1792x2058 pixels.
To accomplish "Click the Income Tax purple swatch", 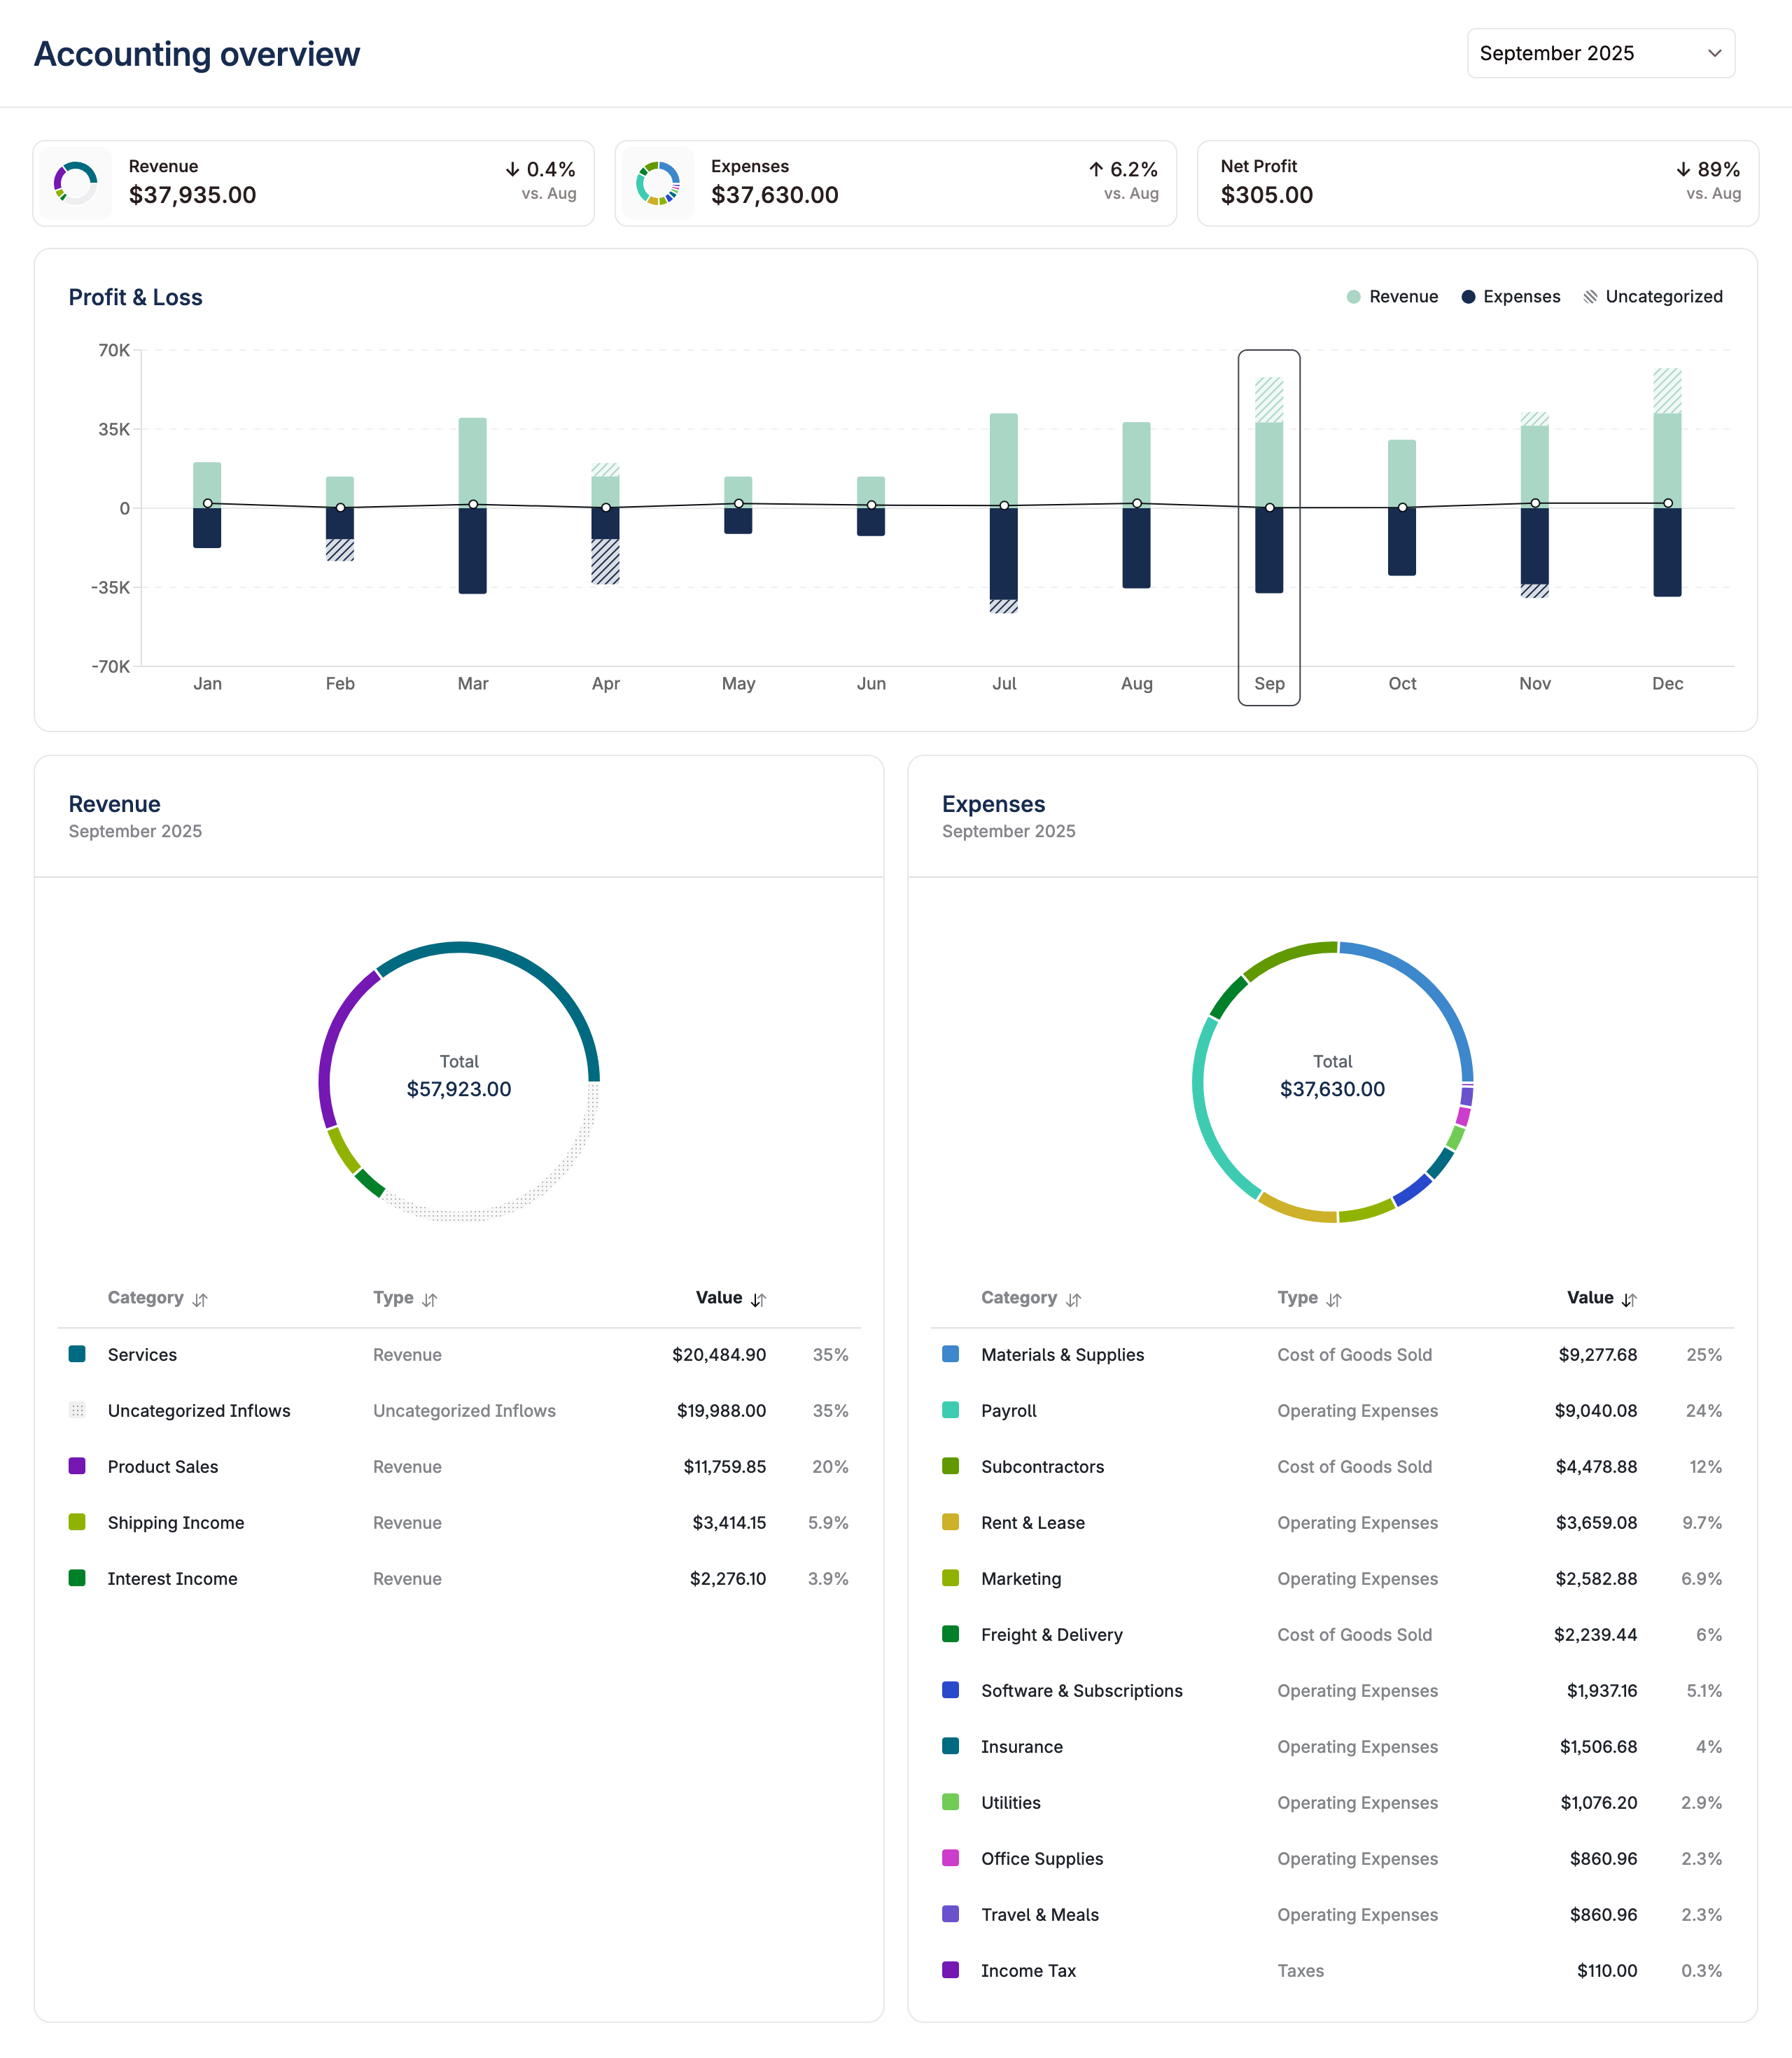I will [x=950, y=1970].
